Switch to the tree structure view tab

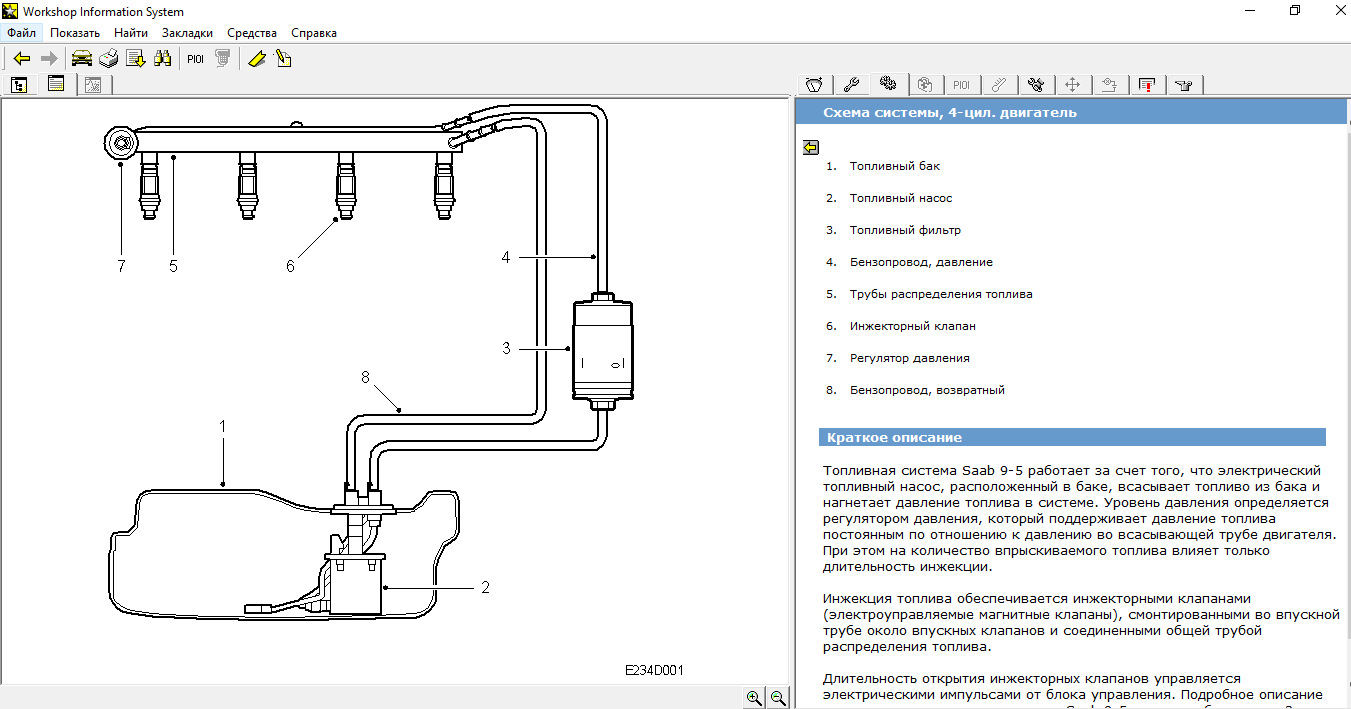click(x=19, y=85)
